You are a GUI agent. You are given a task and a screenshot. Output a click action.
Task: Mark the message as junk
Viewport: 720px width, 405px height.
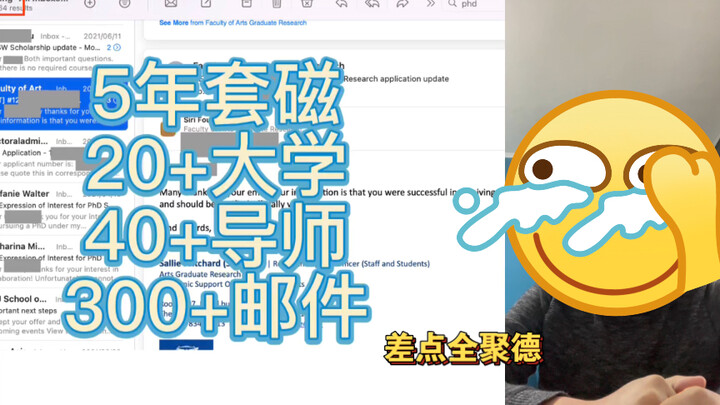310,6
